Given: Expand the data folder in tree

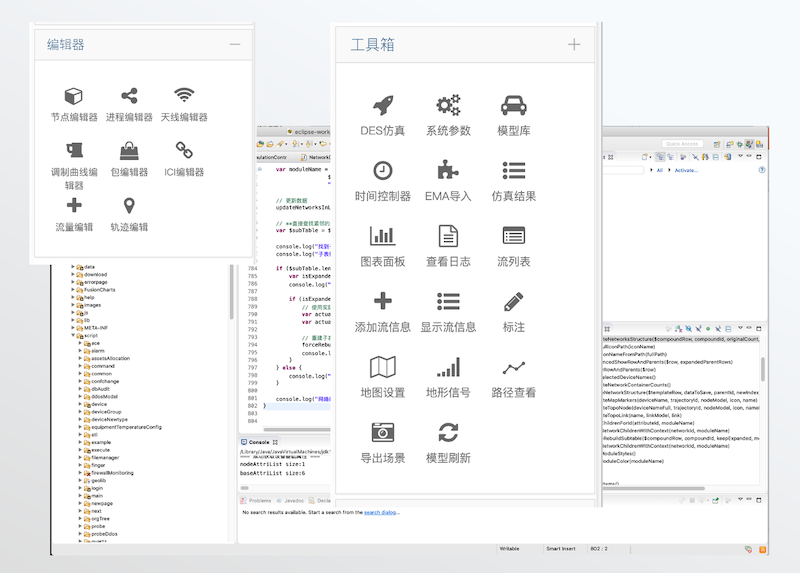Looking at the screenshot, I should [72, 267].
